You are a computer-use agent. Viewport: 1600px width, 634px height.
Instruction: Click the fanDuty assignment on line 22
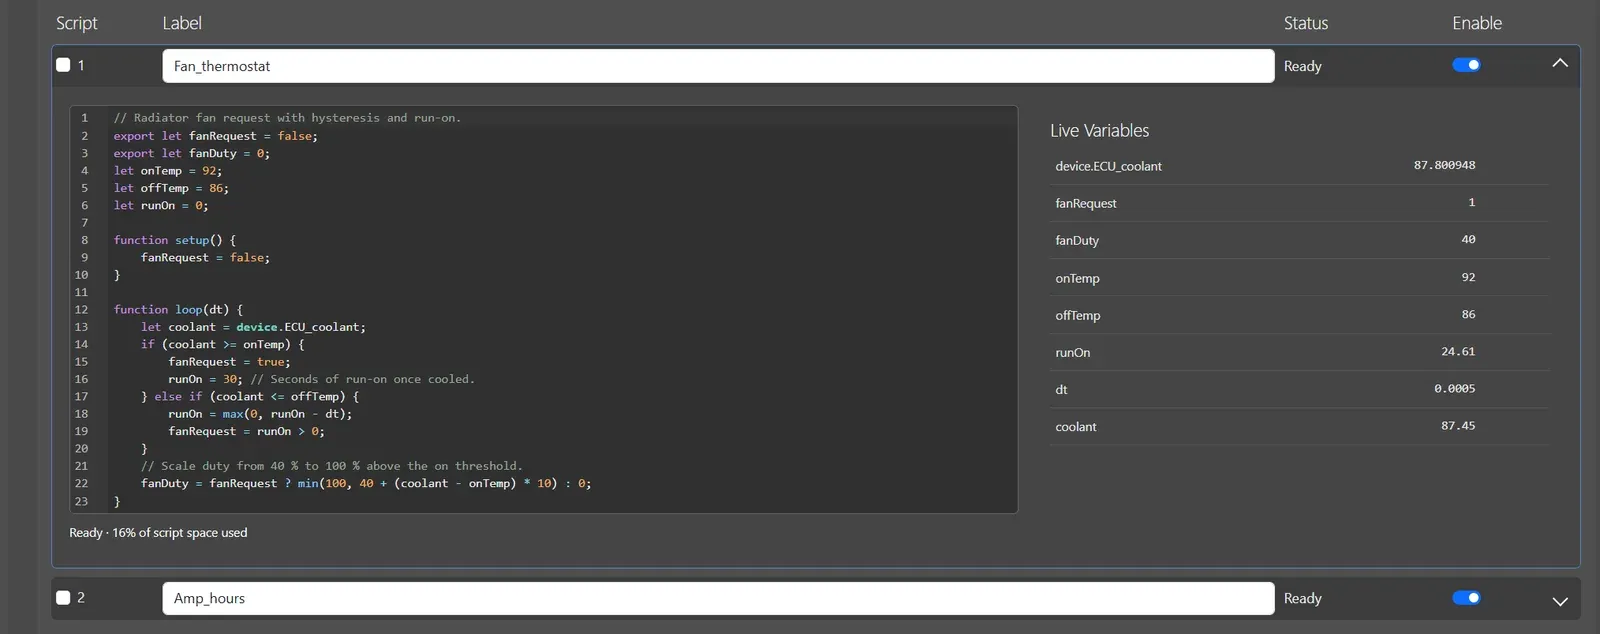coord(365,483)
